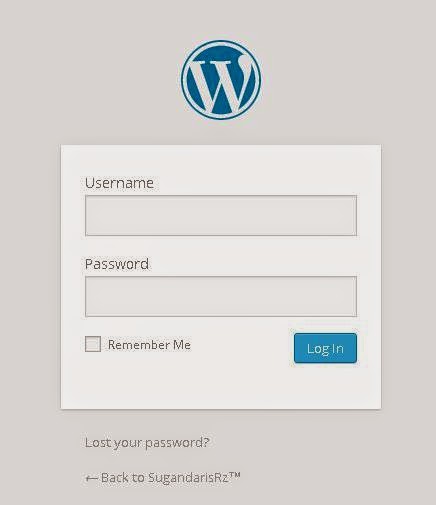436x505 pixels.
Task: Tick the Remember Me checkbox
Action: pos(93,344)
